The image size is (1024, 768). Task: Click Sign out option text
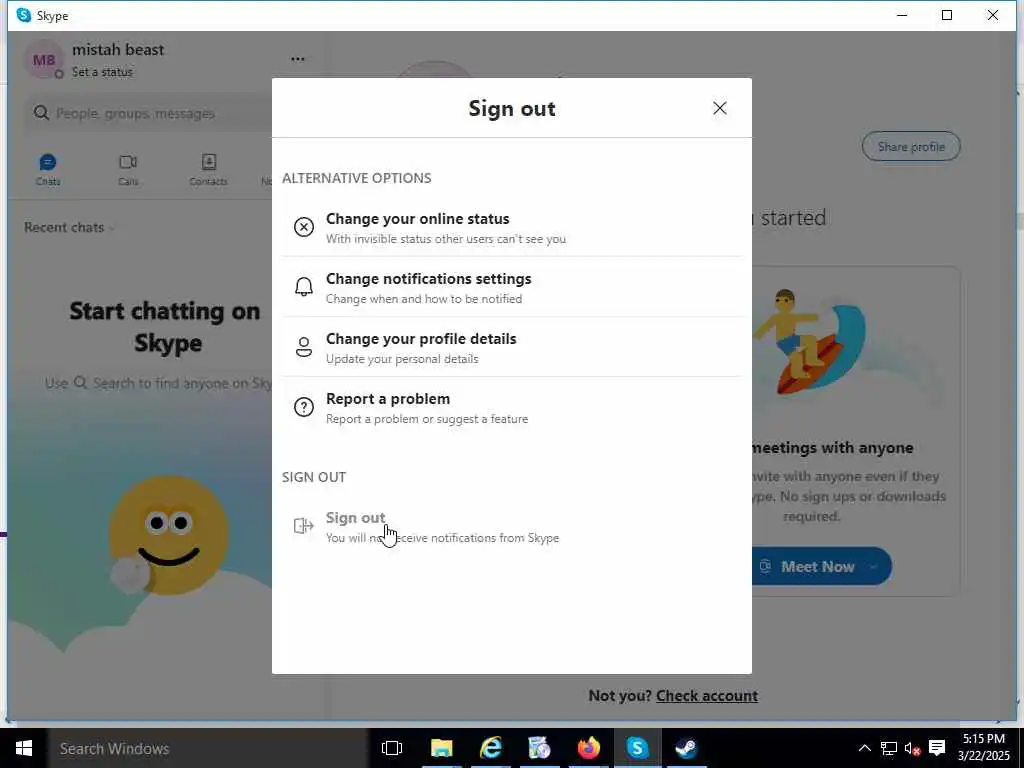click(355, 518)
